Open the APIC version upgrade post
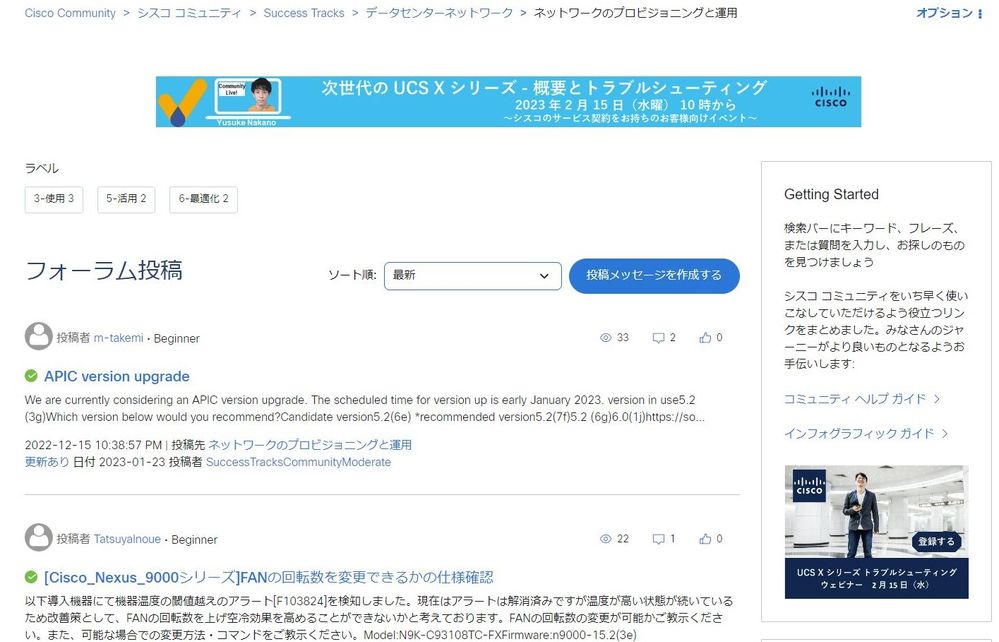Screen dimensions: 999x642 coord(117,376)
